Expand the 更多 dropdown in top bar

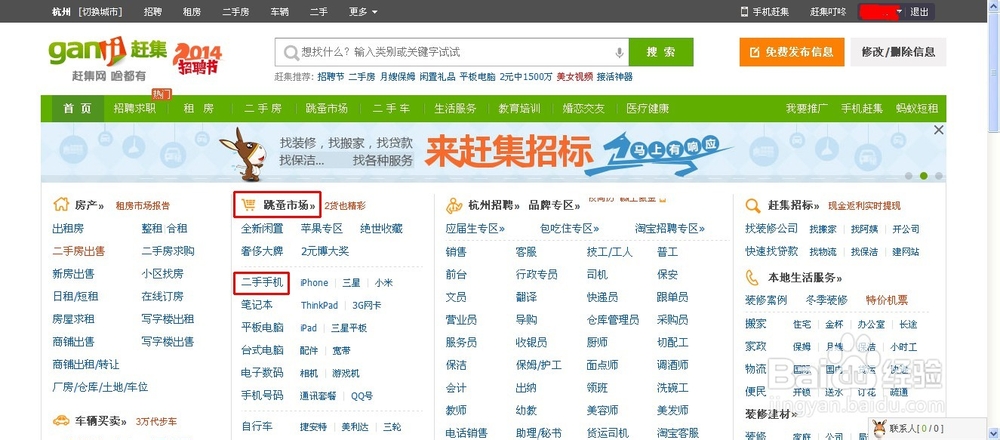(364, 11)
